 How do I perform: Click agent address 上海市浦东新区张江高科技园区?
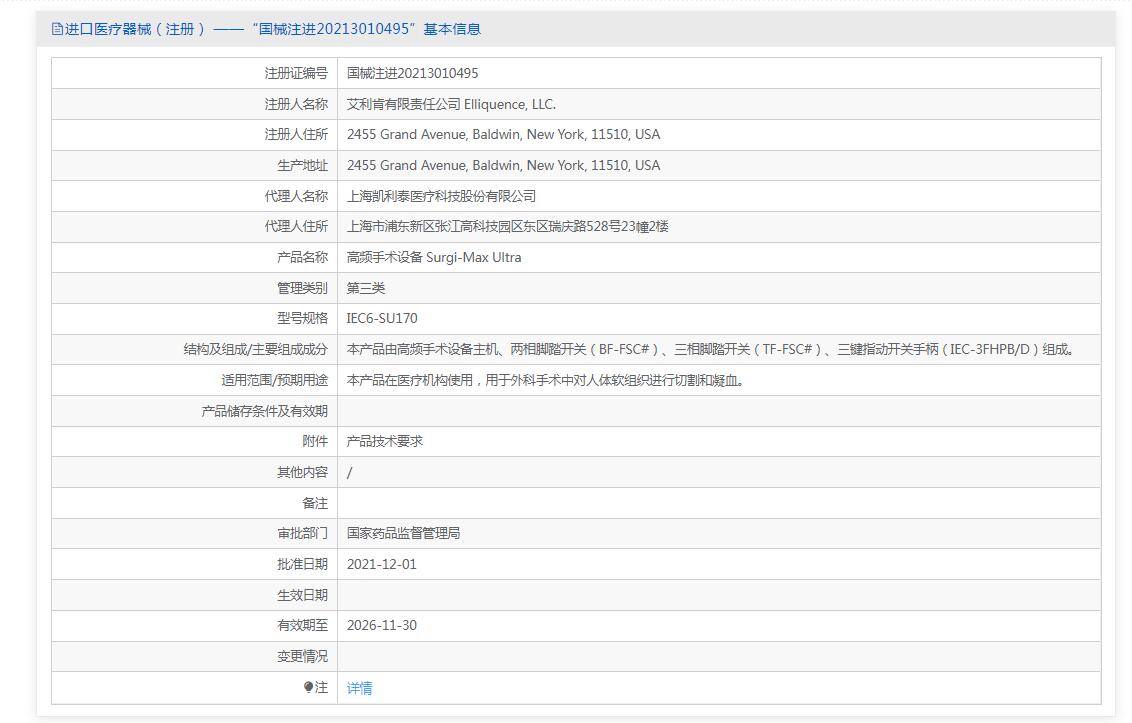508,226
